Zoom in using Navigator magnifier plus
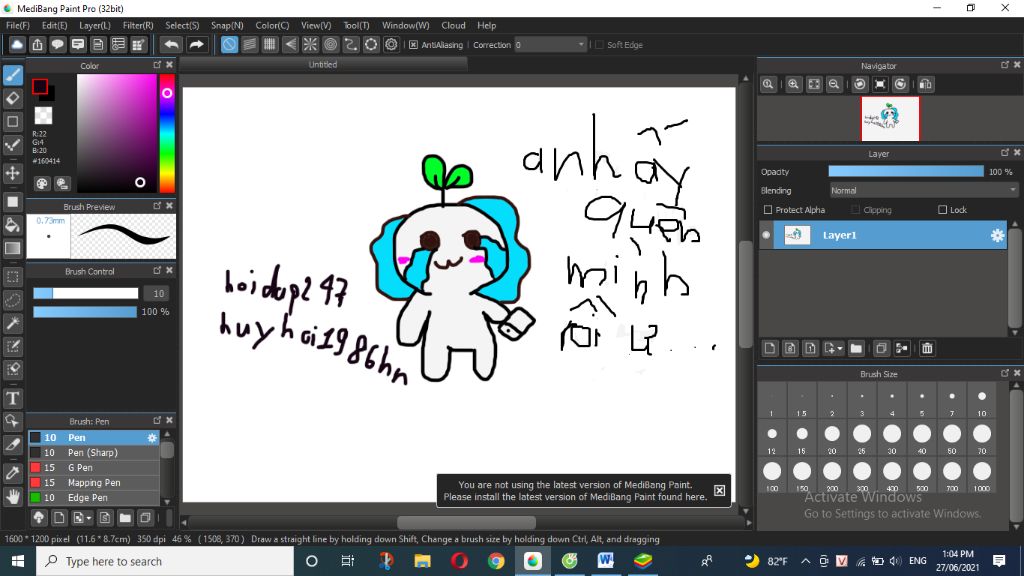This screenshot has width=1024, height=576. click(793, 84)
